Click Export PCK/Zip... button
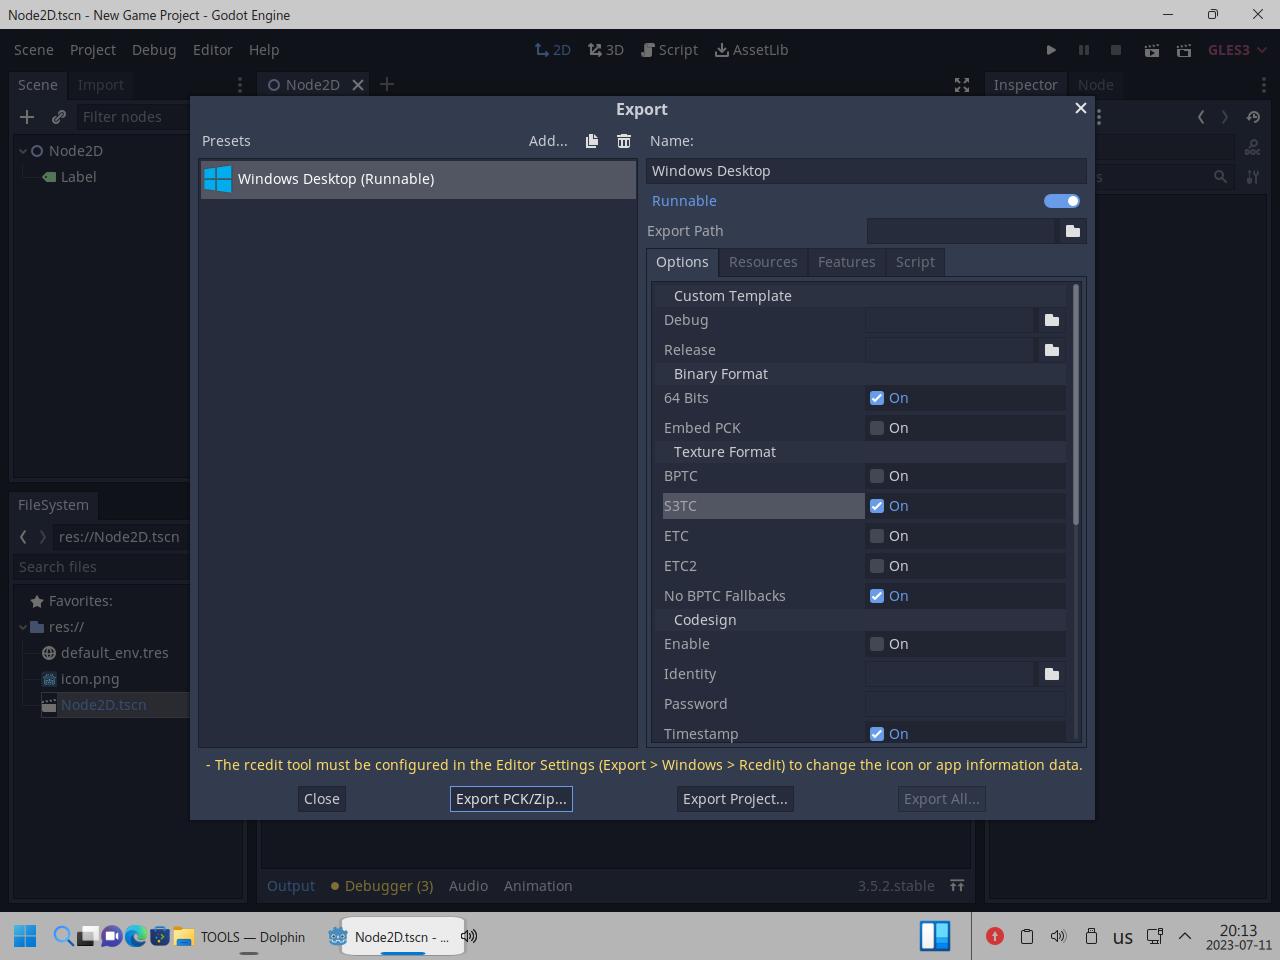 [x=511, y=799]
